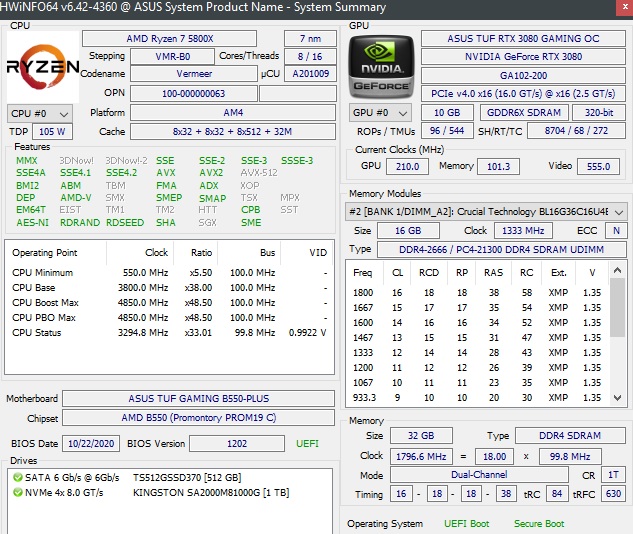
Task: Click the AMD B550 chipset field
Action: [199, 418]
